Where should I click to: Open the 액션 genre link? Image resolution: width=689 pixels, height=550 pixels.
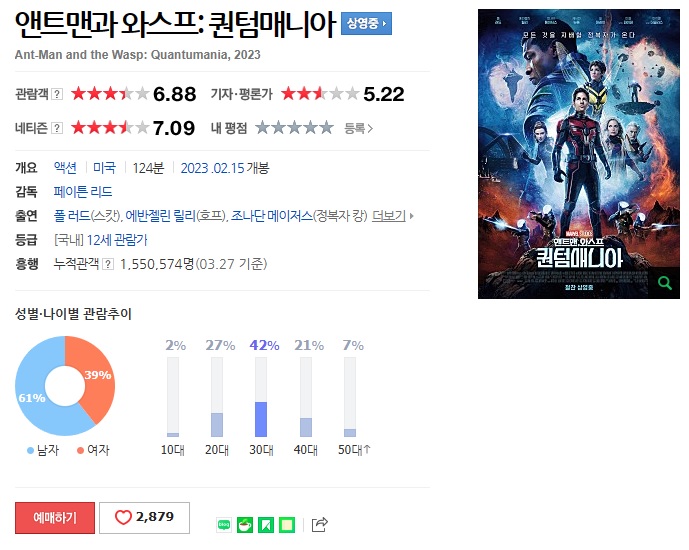(x=65, y=168)
